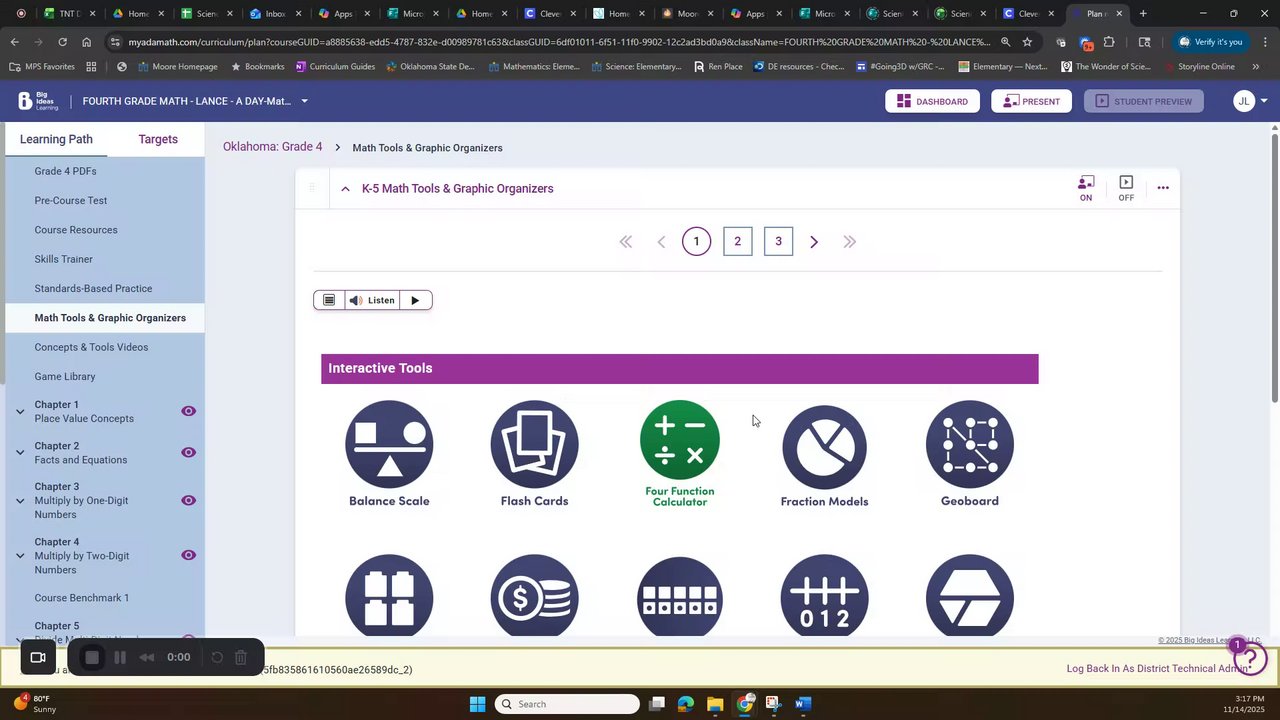1280x720 pixels.
Task: Open the number line 0 1 2 icon
Action: click(x=824, y=596)
